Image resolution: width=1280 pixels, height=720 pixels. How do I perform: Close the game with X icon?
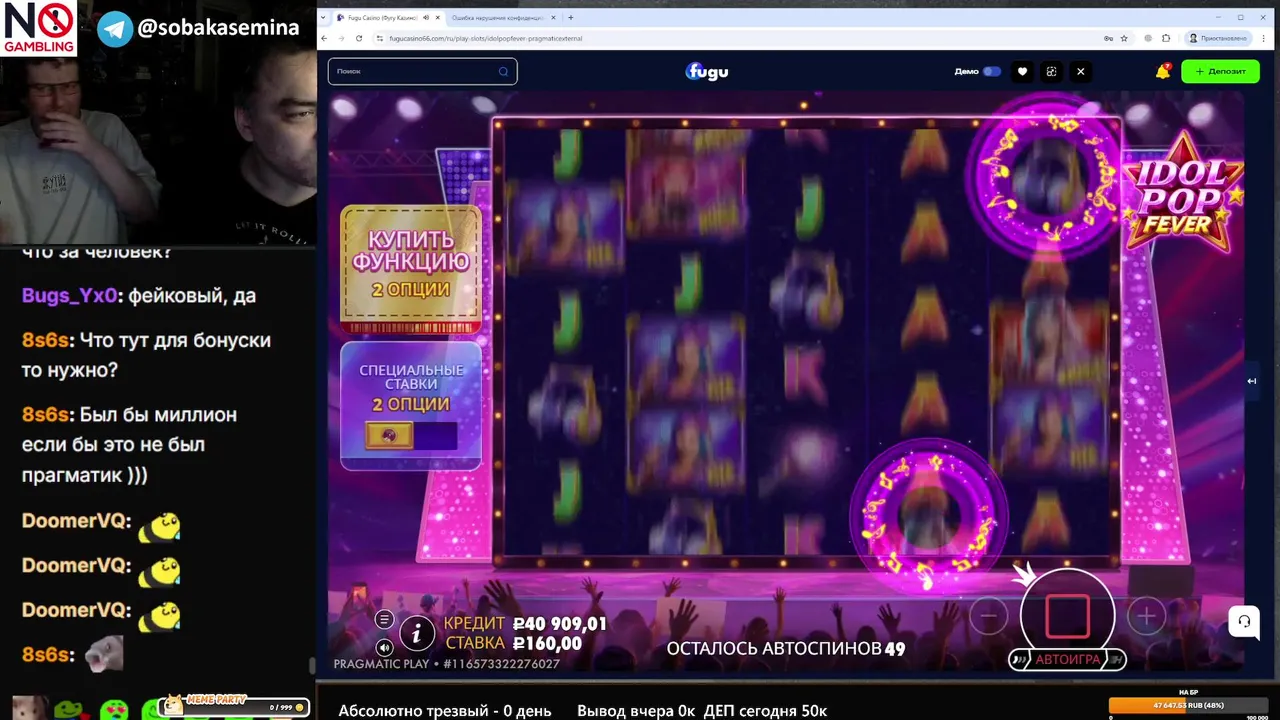1080,71
